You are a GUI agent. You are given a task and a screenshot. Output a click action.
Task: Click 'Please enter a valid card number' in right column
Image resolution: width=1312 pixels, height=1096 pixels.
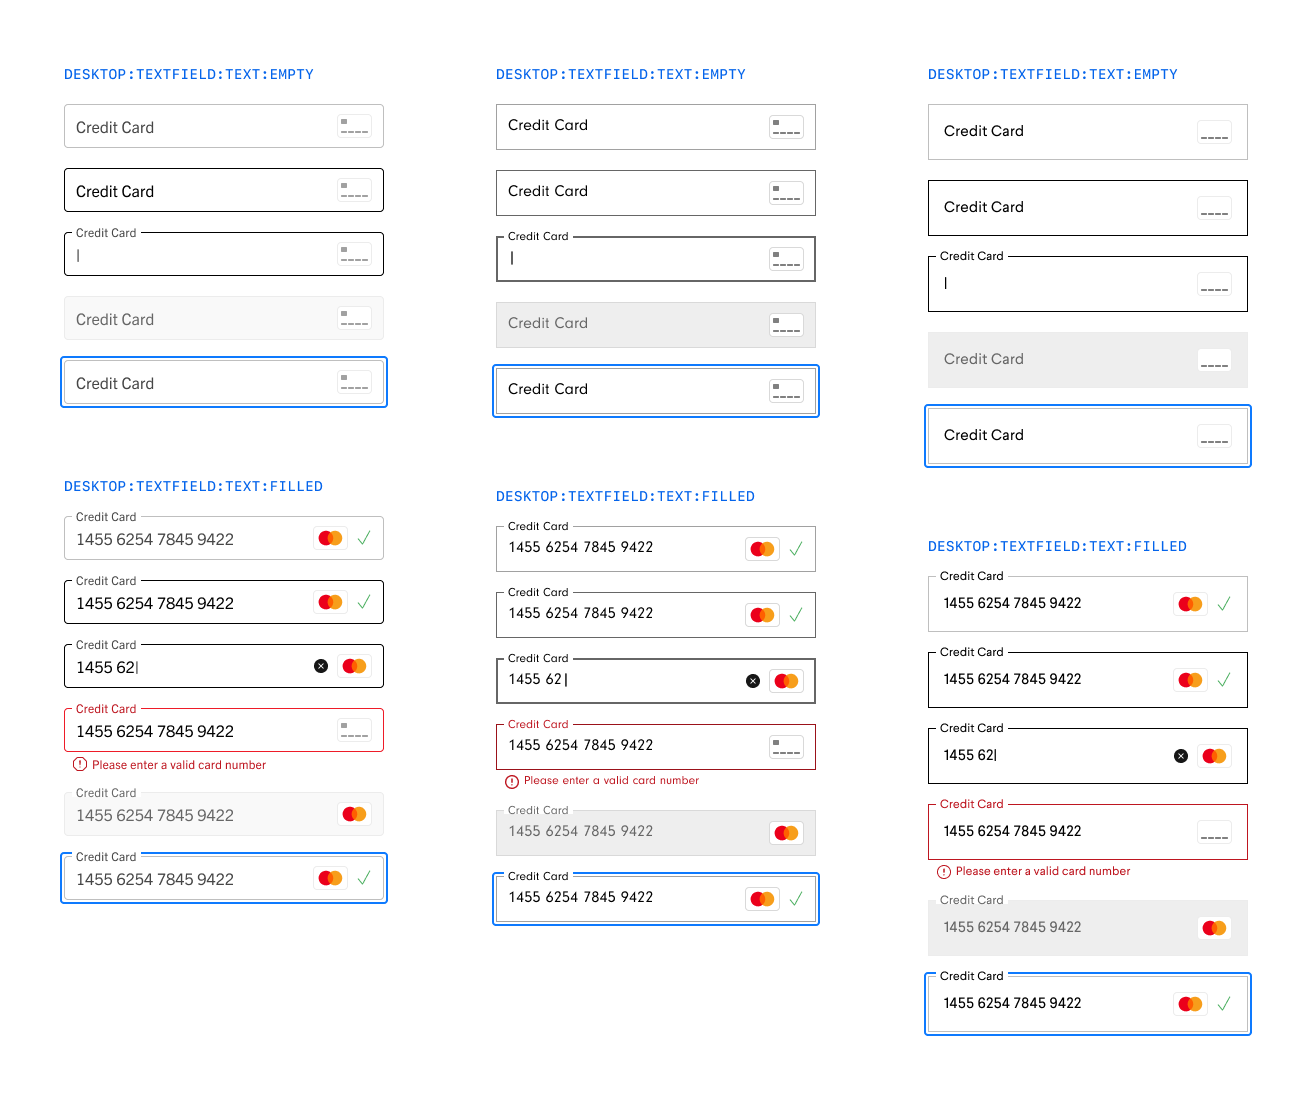(x=1043, y=871)
